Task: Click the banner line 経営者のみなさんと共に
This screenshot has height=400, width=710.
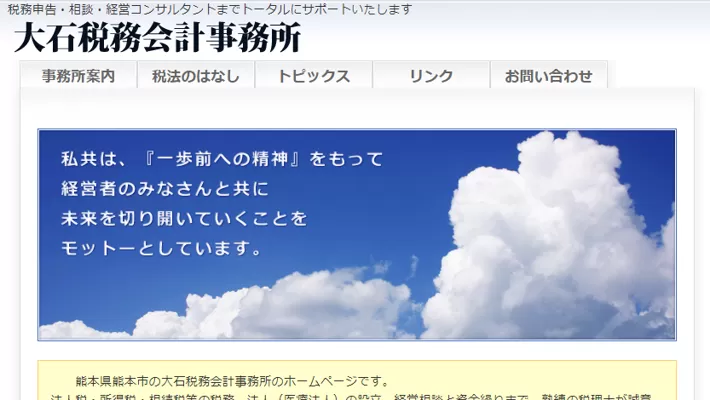Action: point(165,189)
